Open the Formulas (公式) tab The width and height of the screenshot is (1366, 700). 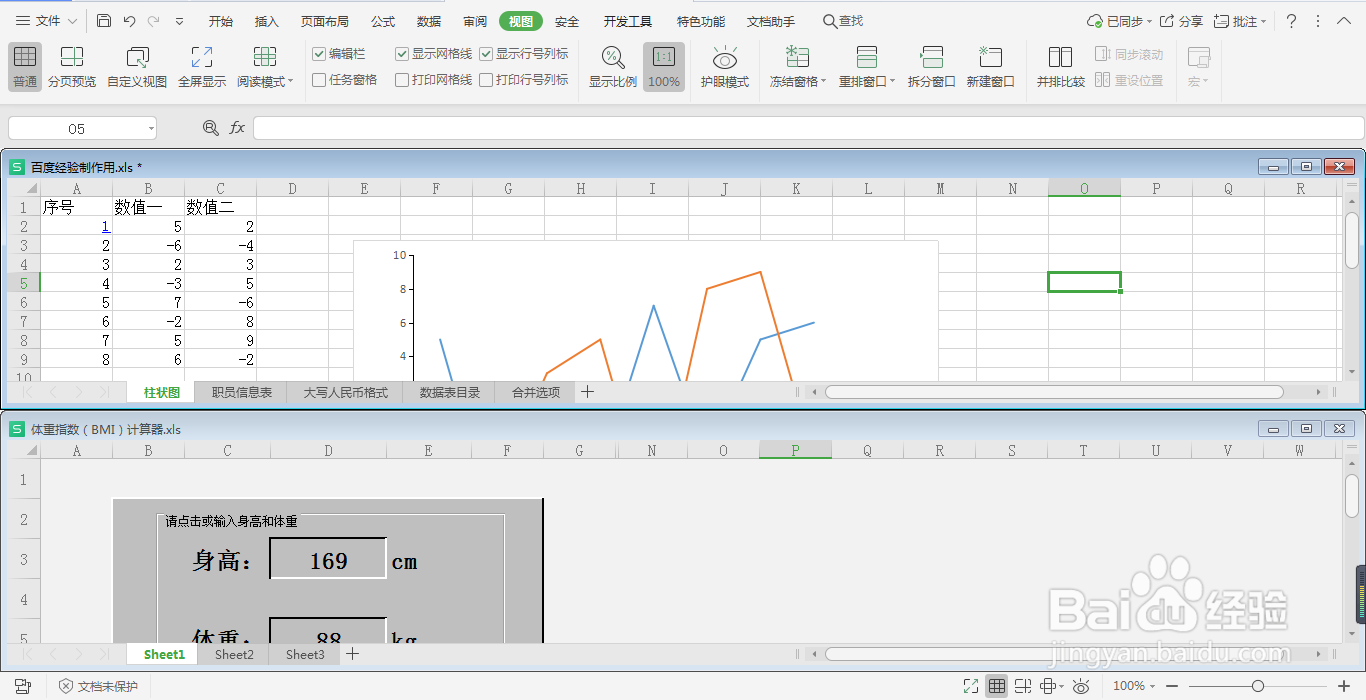pyautogui.click(x=383, y=21)
